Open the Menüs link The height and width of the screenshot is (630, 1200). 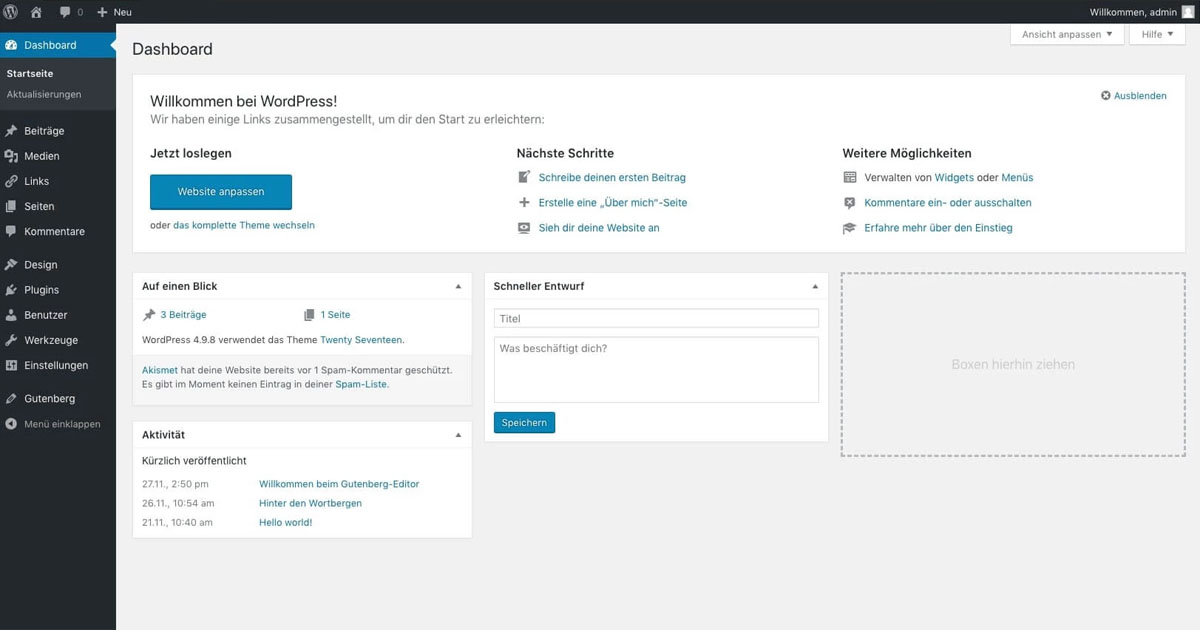tap(1017, 177)
